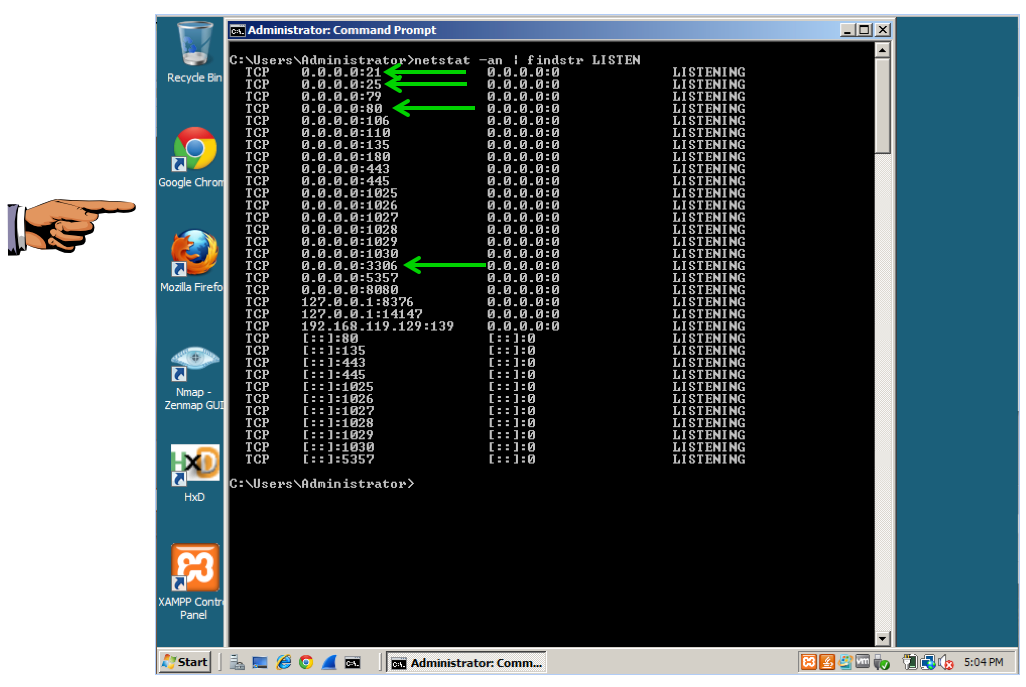Click the Start button

[185, 662]
